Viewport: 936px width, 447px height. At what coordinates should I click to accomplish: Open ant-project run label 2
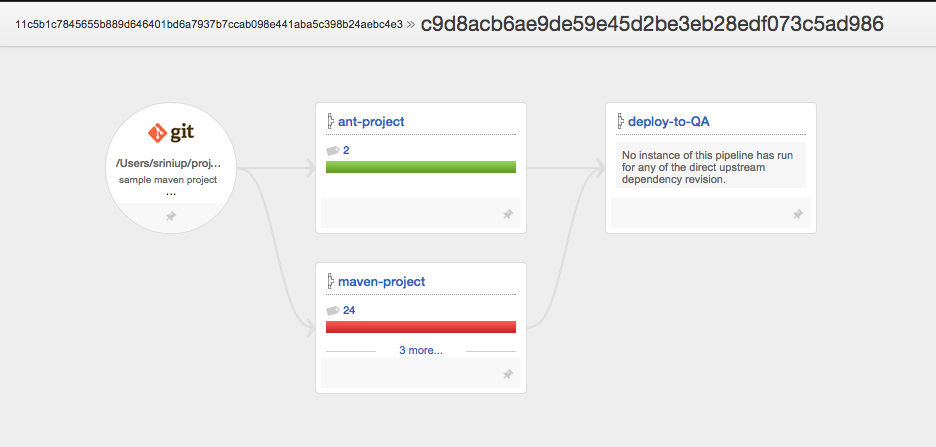tap(346, 151)
